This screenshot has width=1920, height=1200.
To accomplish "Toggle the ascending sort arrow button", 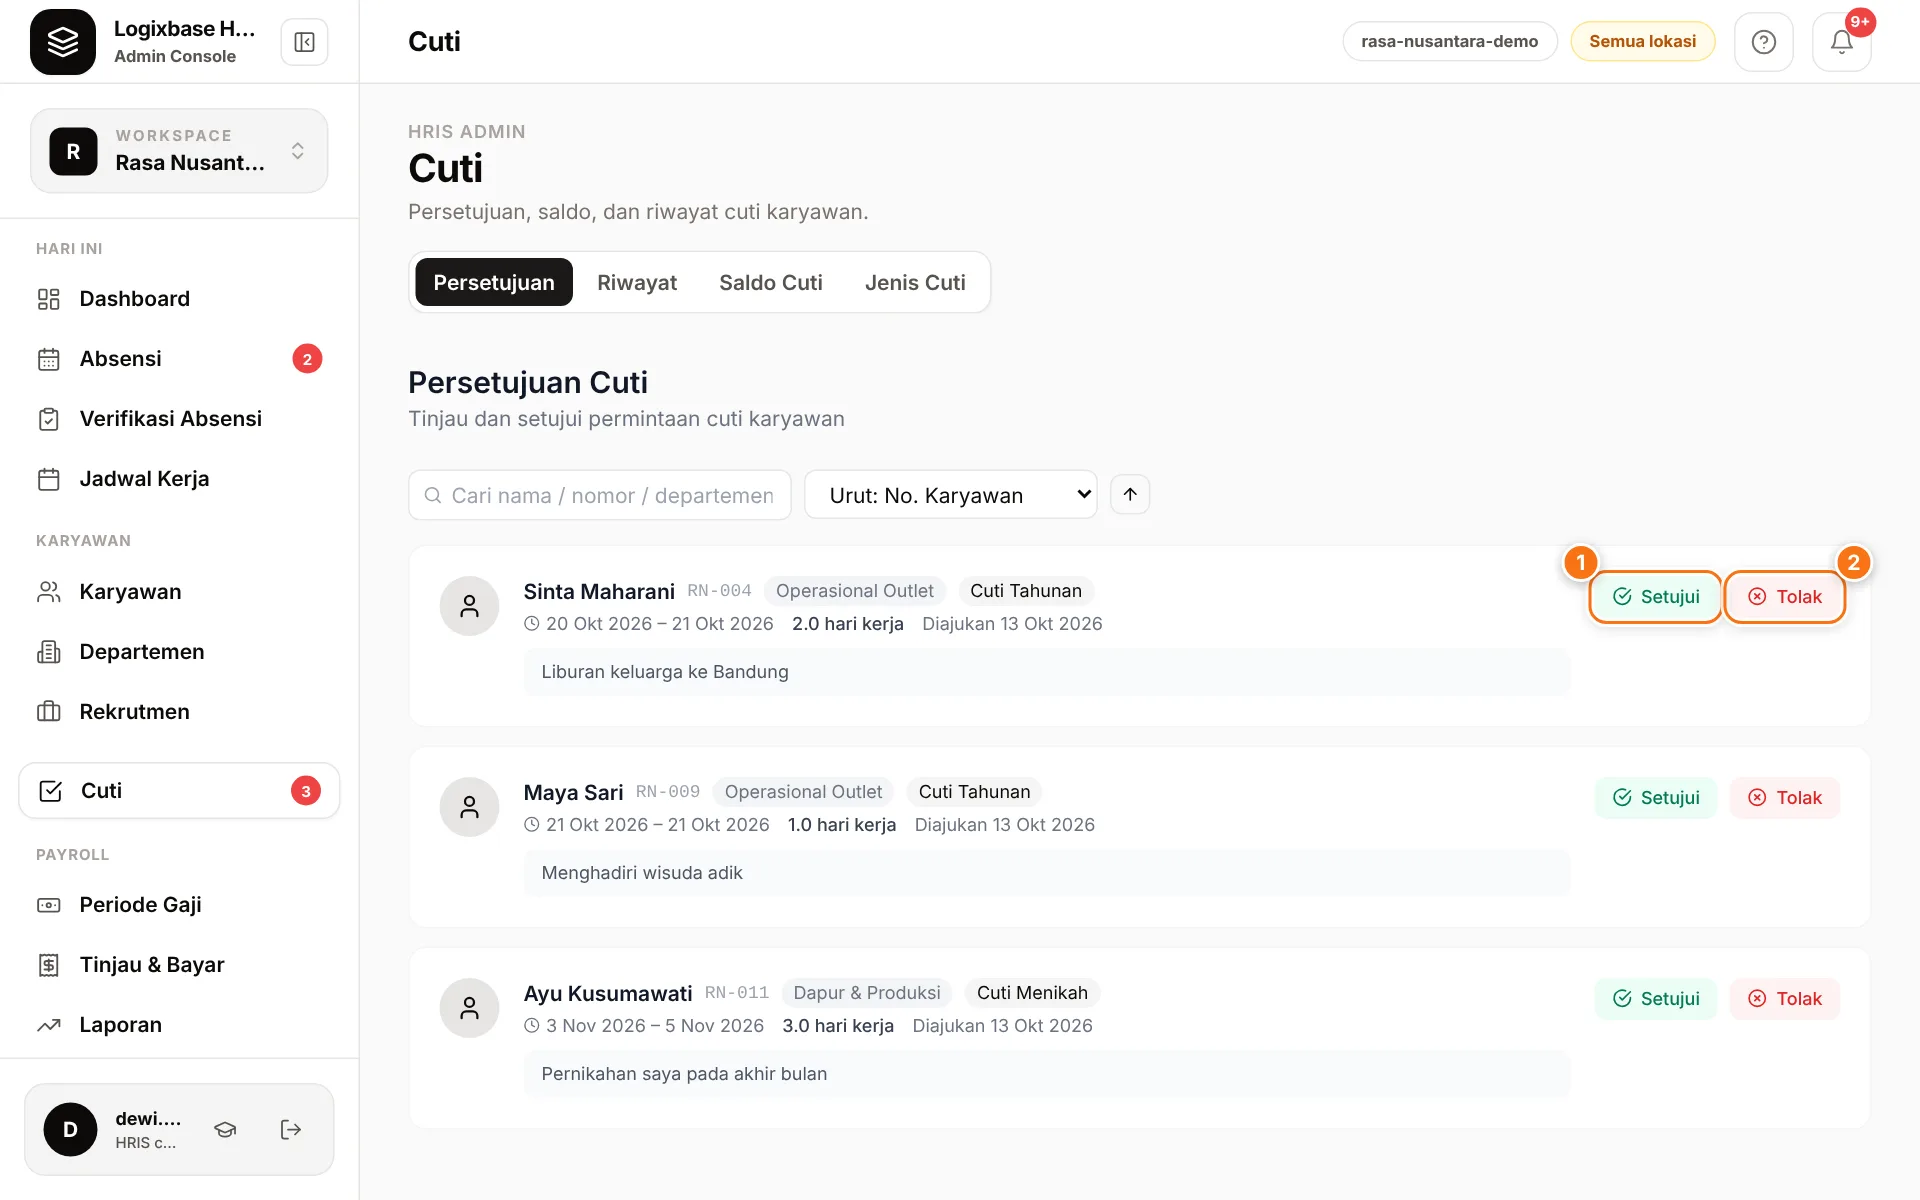I will click(x=1130, y=494).
